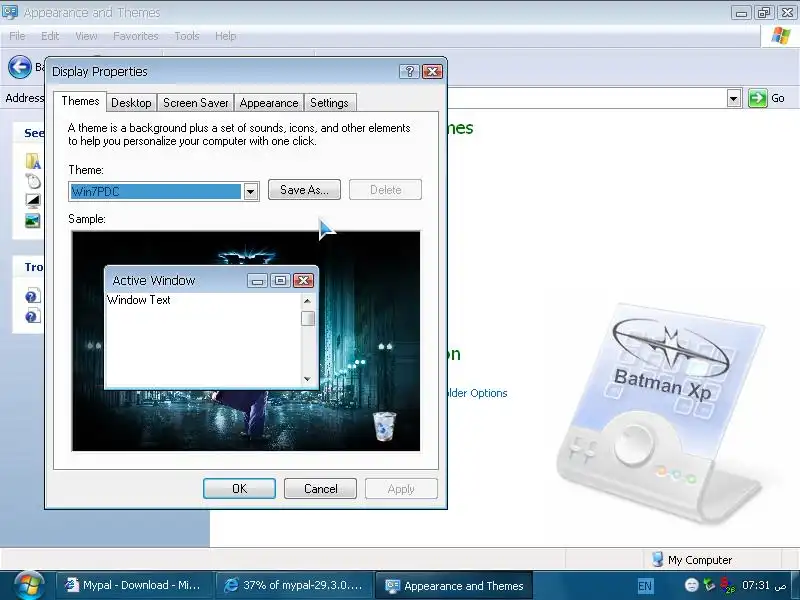800x600 pixels.
Task: Click OK in Display Properties
Action: pos(239,488)
